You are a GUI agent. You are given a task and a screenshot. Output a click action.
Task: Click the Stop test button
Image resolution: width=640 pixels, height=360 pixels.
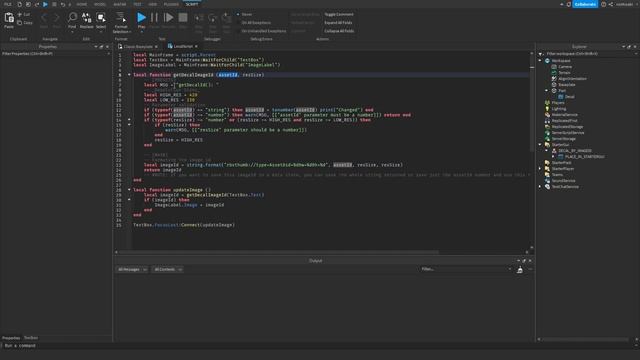coord(183,18)
